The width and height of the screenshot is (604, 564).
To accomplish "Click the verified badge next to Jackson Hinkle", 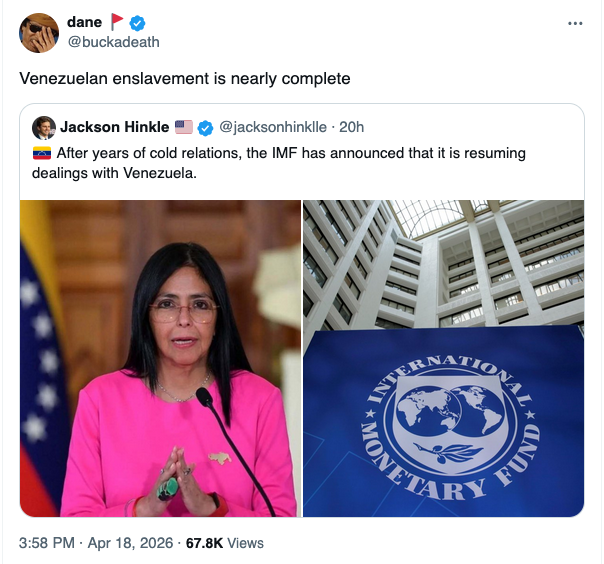I will tap(205, 128).
